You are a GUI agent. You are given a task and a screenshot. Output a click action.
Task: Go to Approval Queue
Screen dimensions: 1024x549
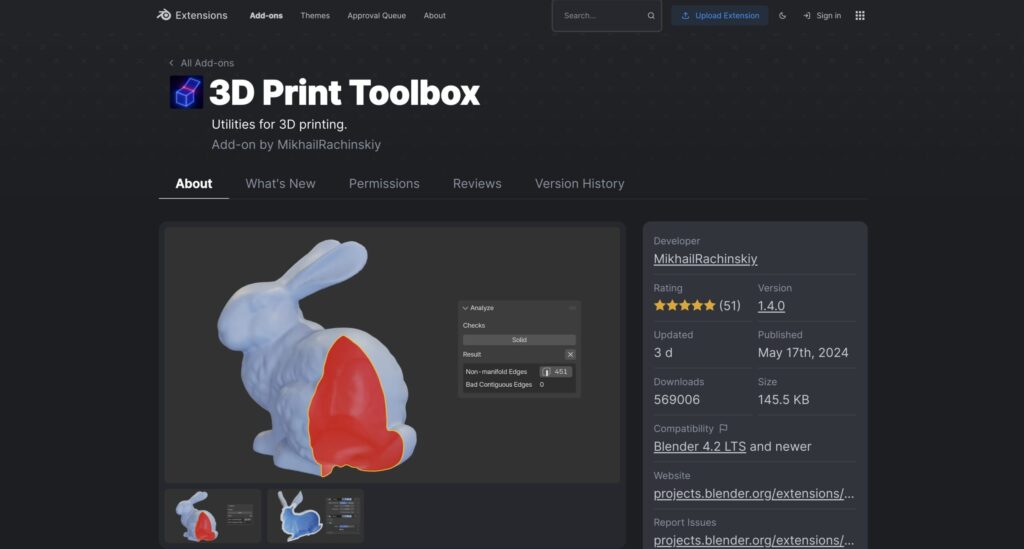tap(376, 16)
